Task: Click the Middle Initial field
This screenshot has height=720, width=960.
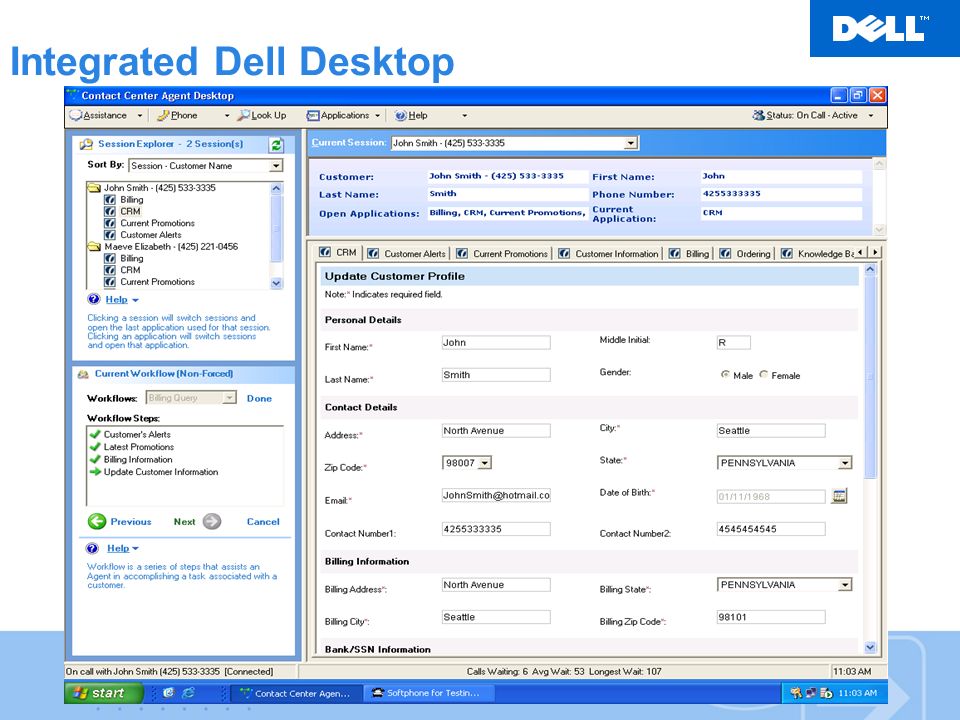Action: tap(733, 343)
